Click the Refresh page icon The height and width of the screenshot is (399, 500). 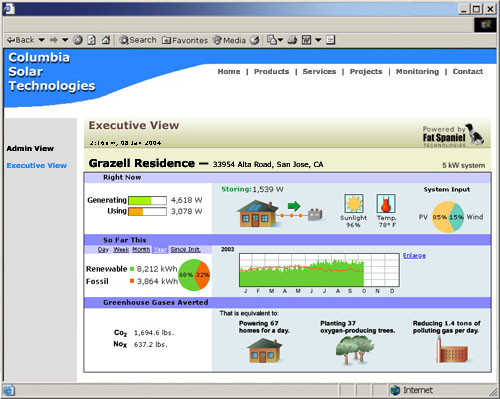click(x=91, y=40)
